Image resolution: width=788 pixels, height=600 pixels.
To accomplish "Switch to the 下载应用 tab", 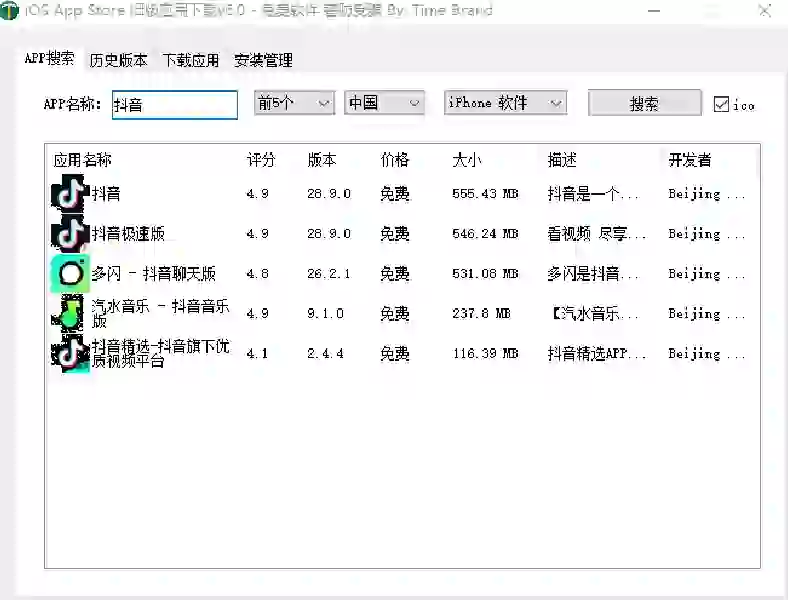I will pyautogui.click(x=191, y=60).
